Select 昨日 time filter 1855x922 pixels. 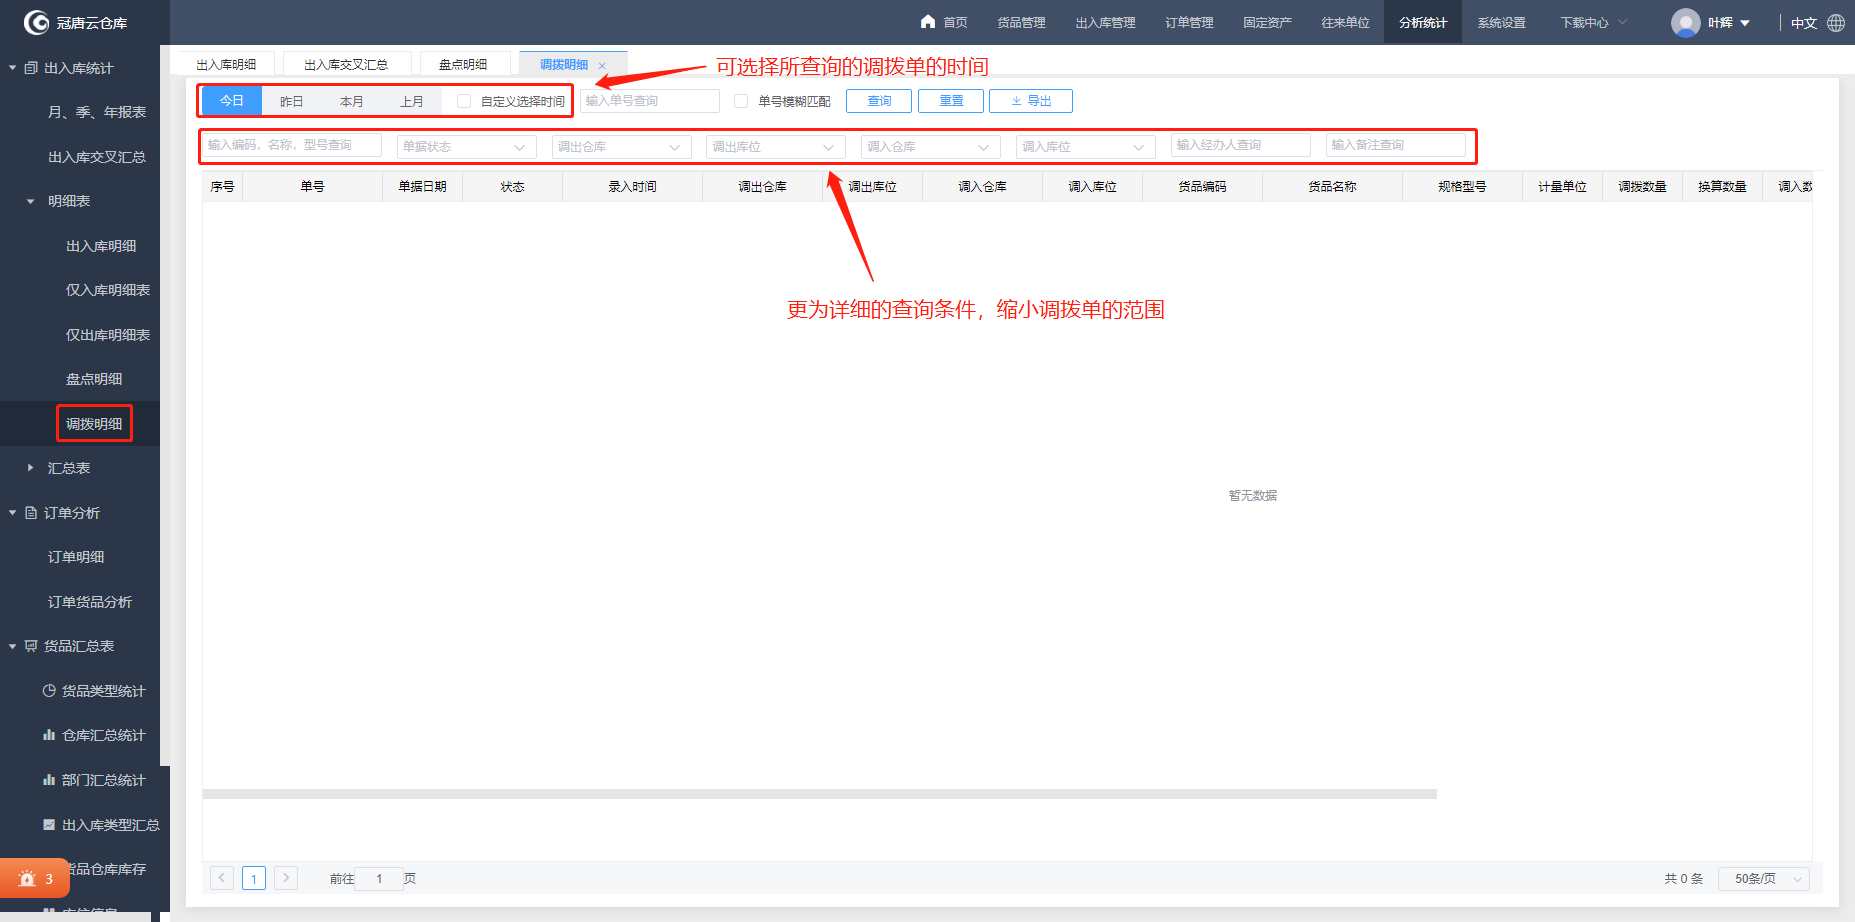(x=291, y=101)
